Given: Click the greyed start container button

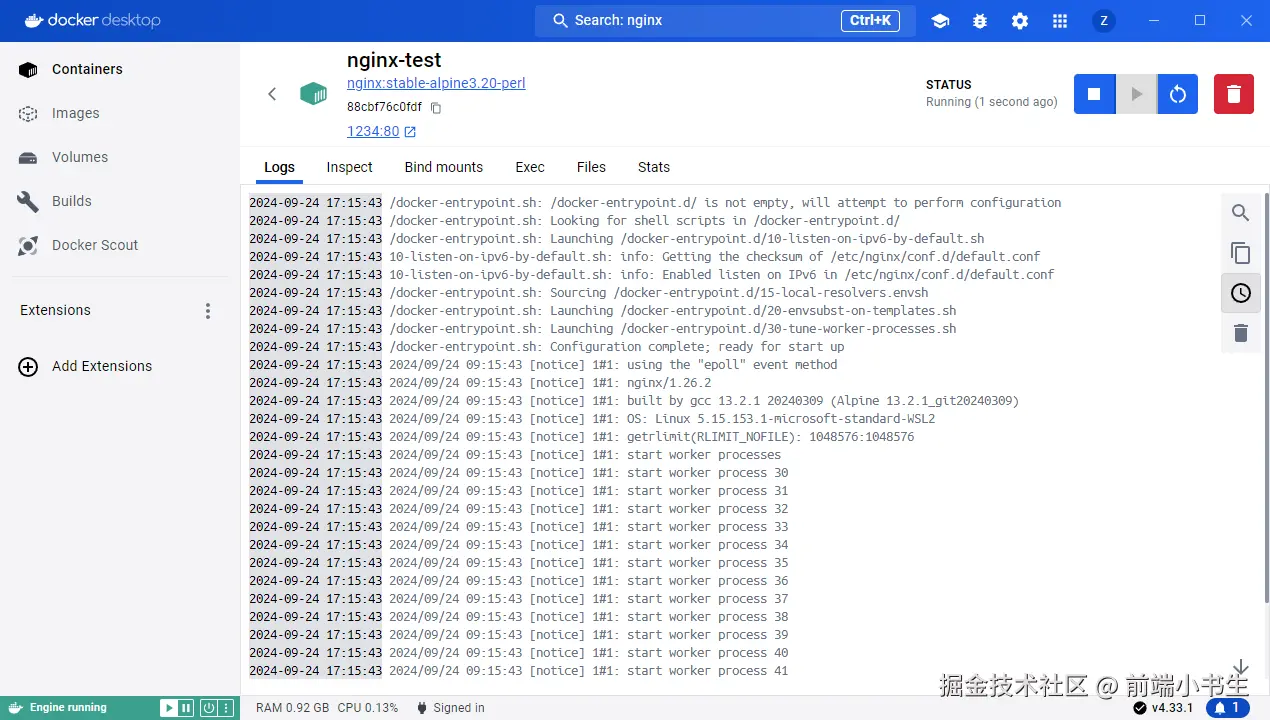Looking at the screenshot, I should click(x=1136, y=94).
